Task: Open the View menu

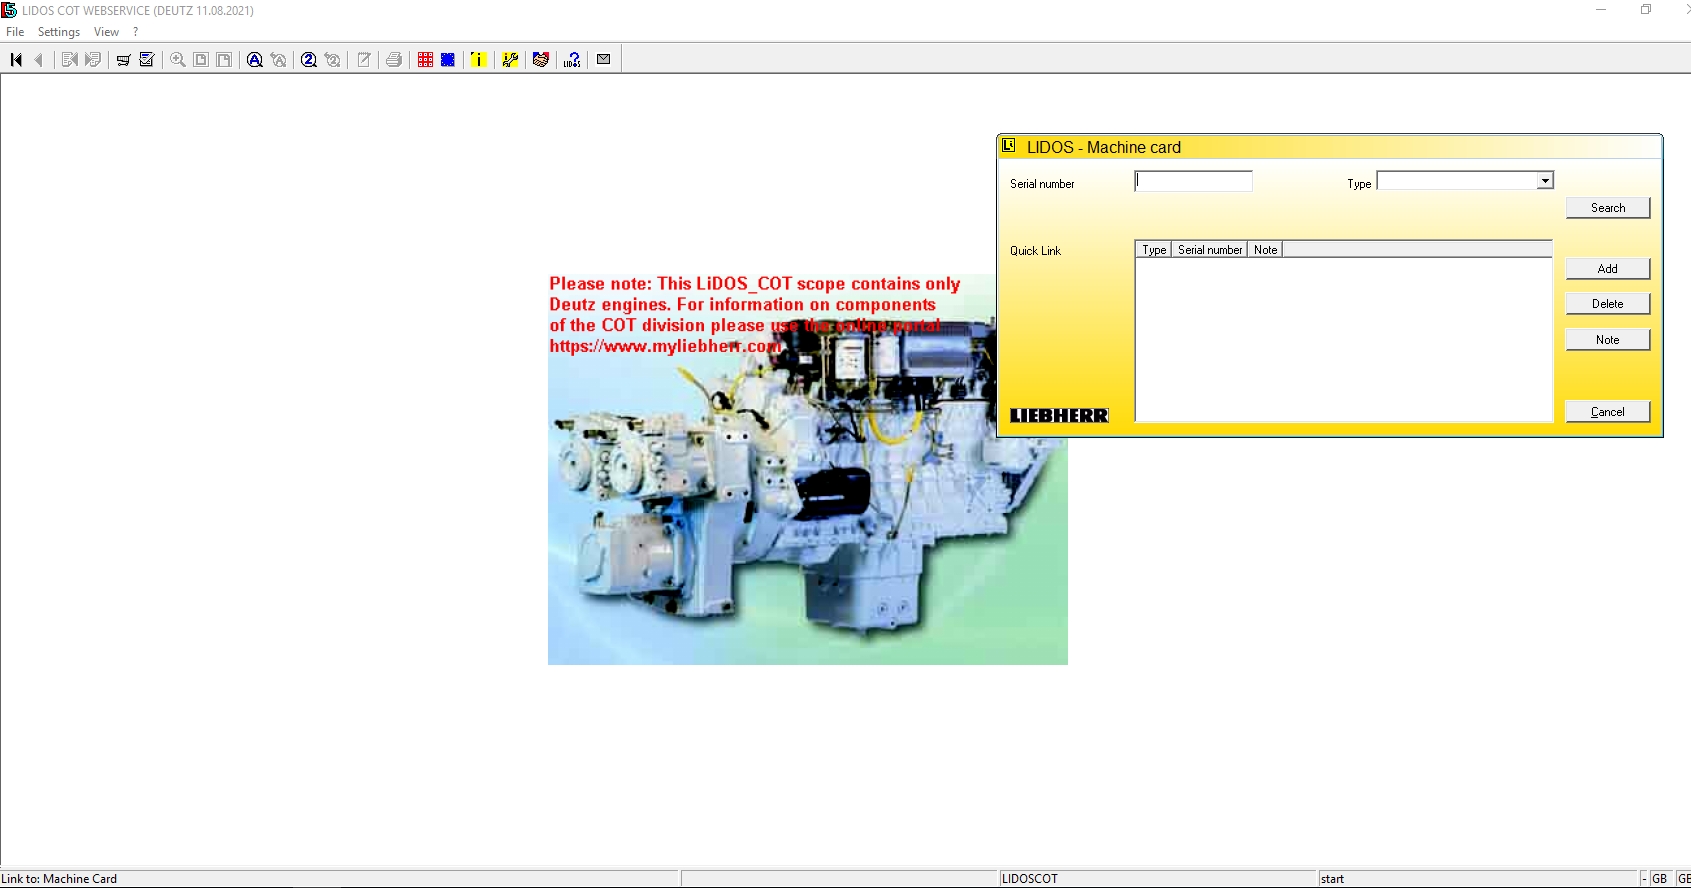Action: (106, 32)
